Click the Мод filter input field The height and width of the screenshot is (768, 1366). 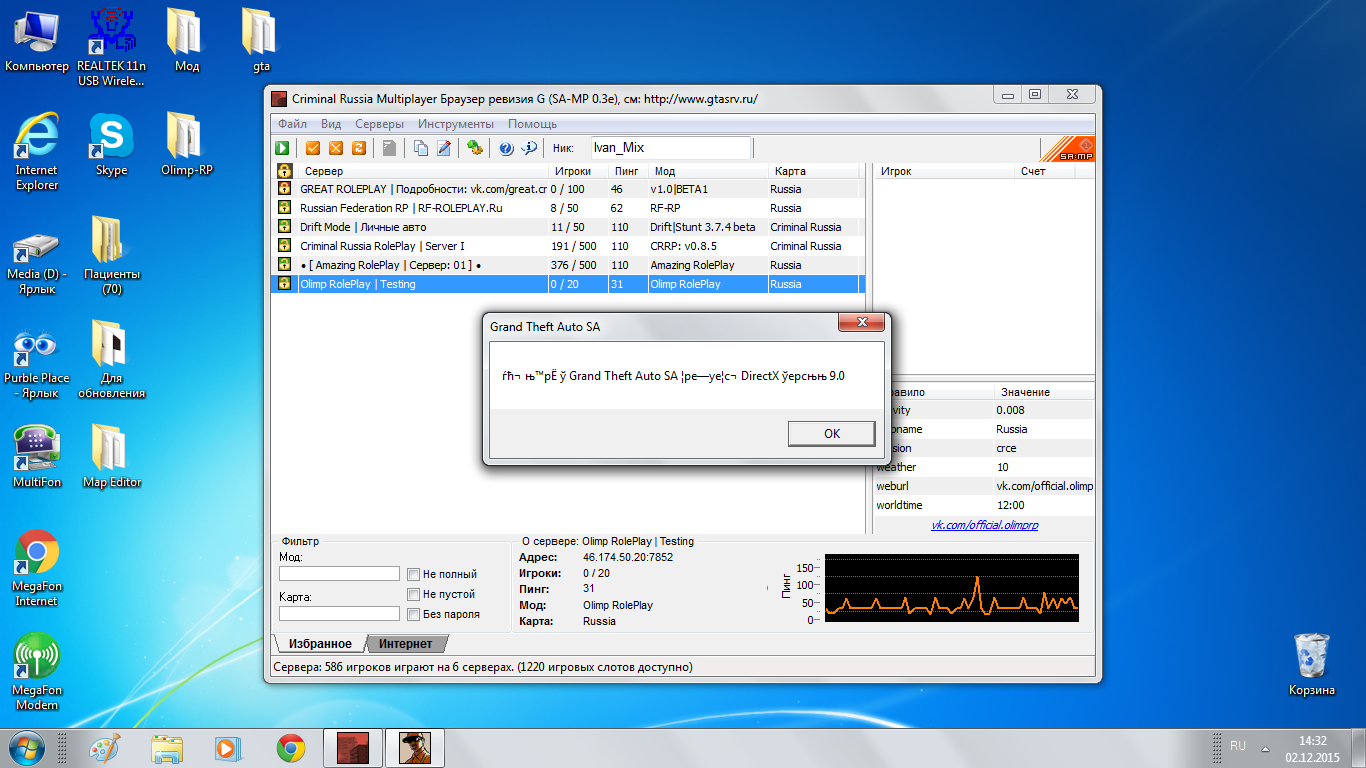point(339,574)
